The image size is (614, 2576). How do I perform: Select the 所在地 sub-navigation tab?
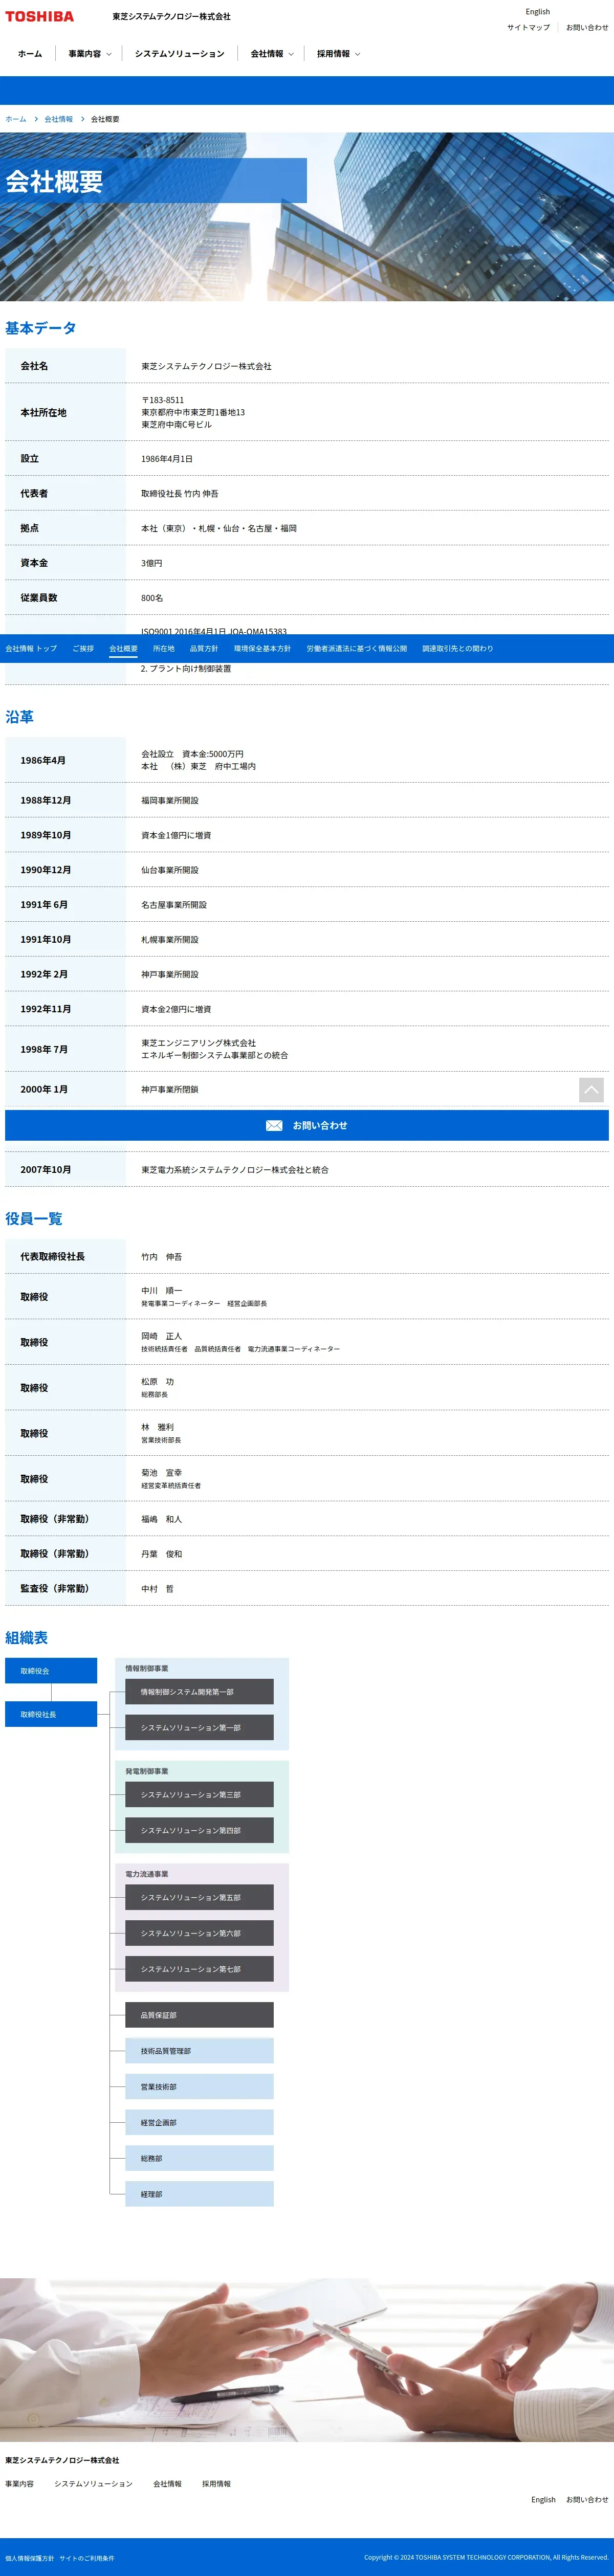[x=163, y=648]
